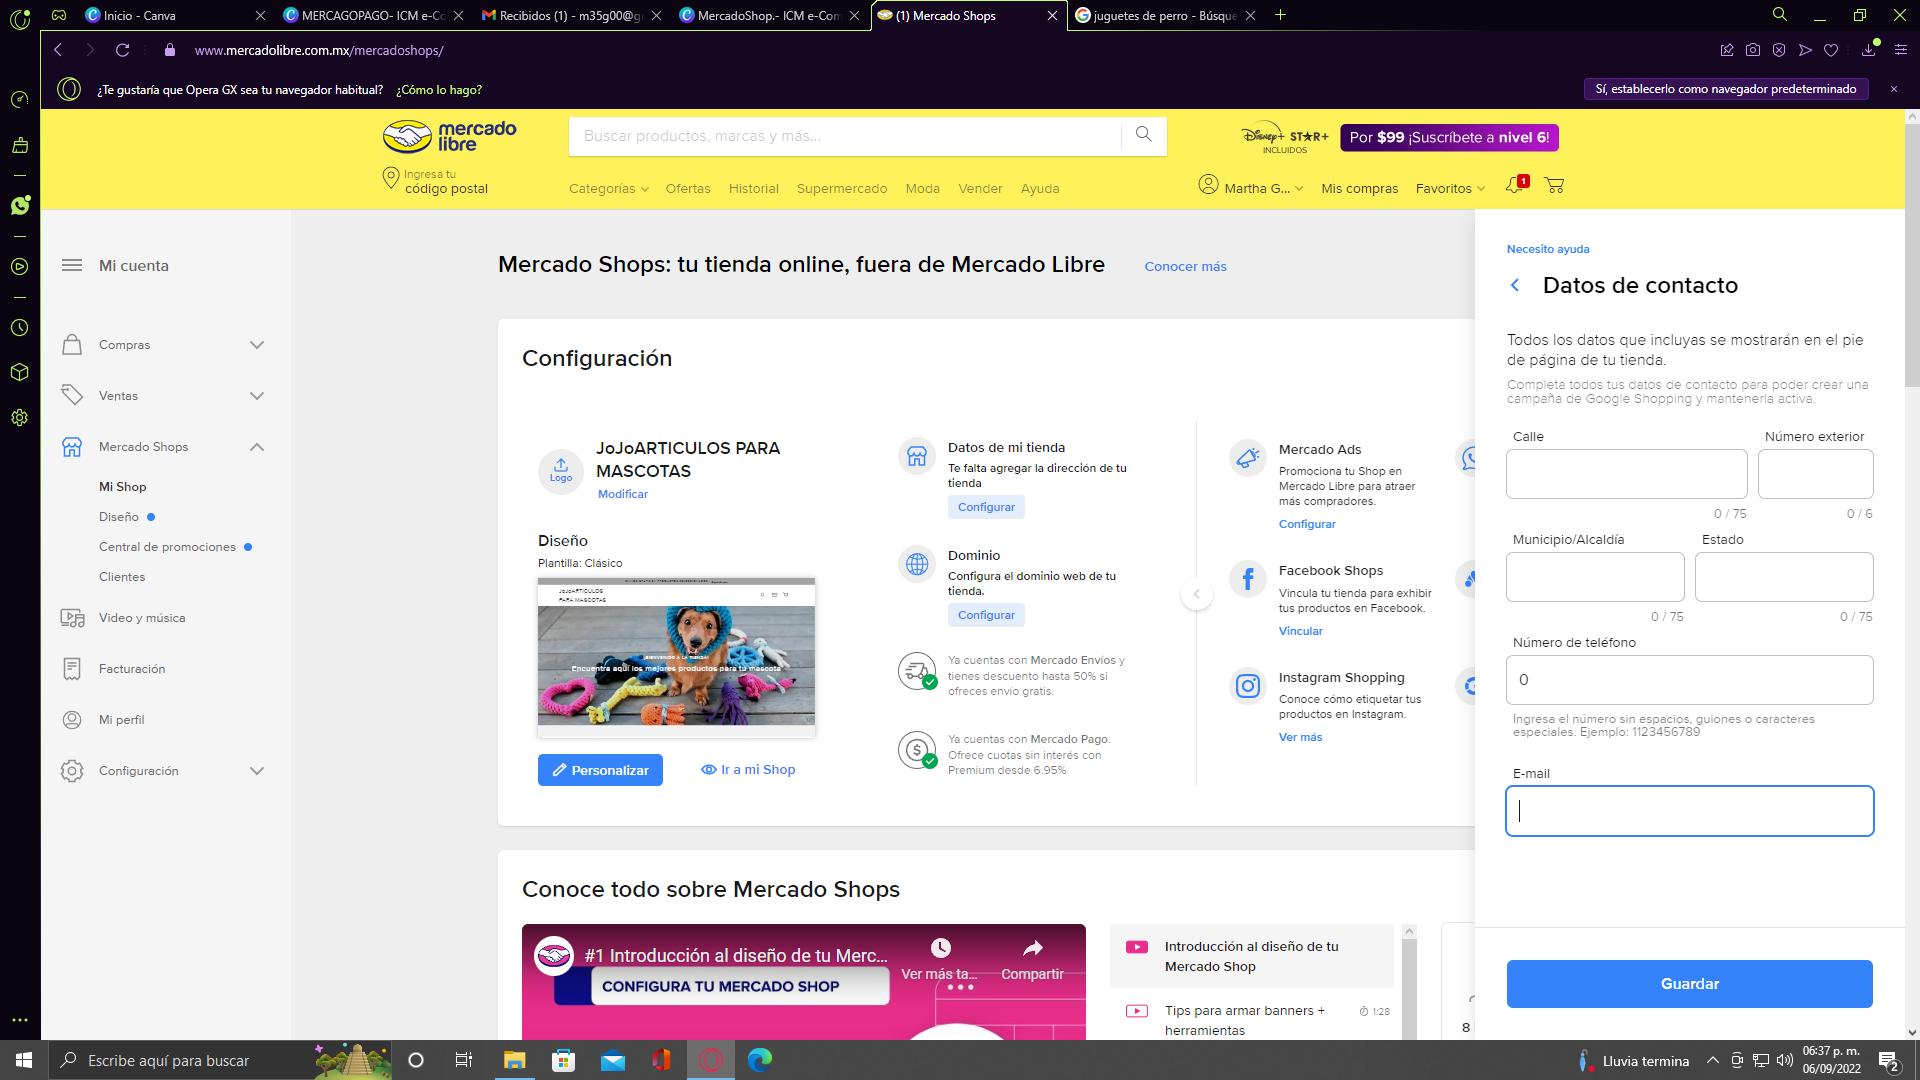Viewport: 1920px width, 1080px height.
Task: Click the Personalizar button
Action: (600, 770)
